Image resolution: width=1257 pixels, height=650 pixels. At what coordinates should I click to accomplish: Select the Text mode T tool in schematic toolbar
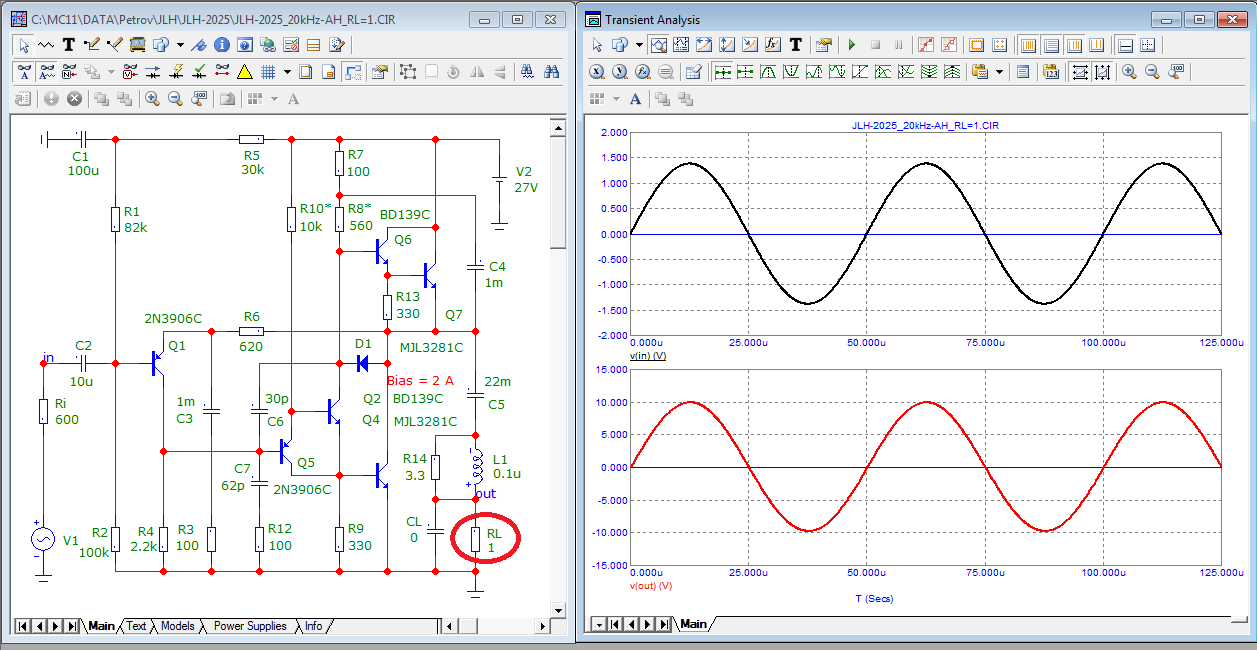[x=69, y=45]
